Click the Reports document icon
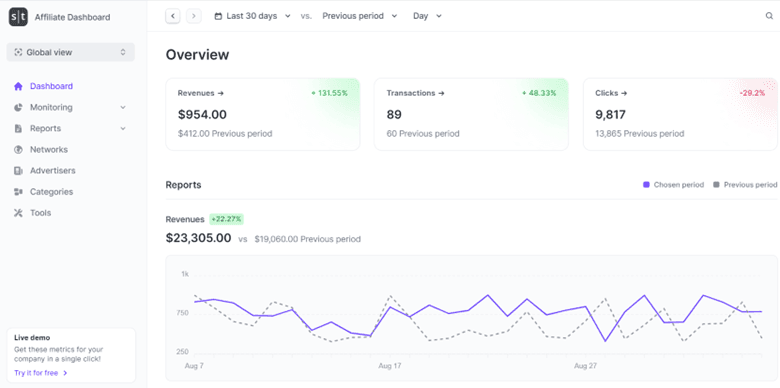 click(x=18, y=128)
